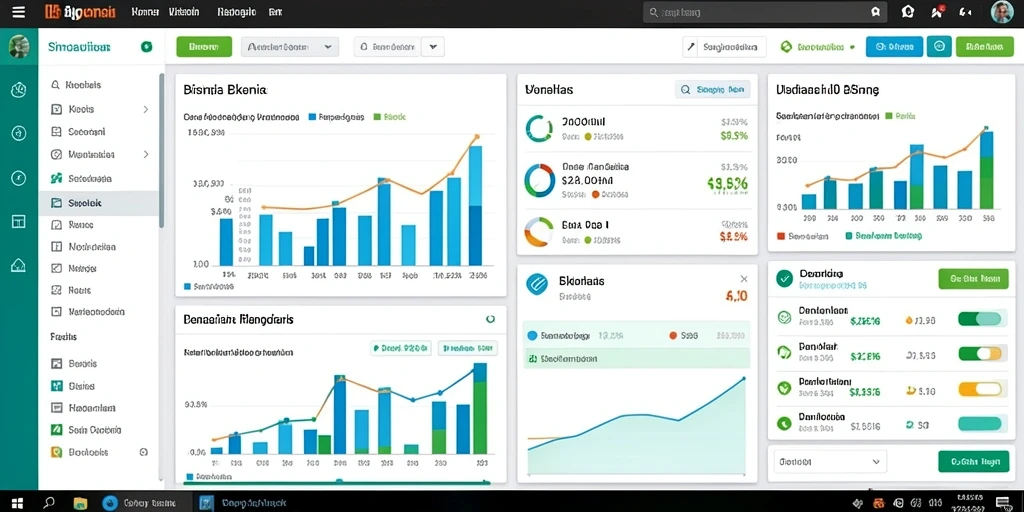This screenshot has height=512, width=1024.
Task: Click the pencil edit icon in the toolbar
Action: pyautogui.click(x=690, y=47)
